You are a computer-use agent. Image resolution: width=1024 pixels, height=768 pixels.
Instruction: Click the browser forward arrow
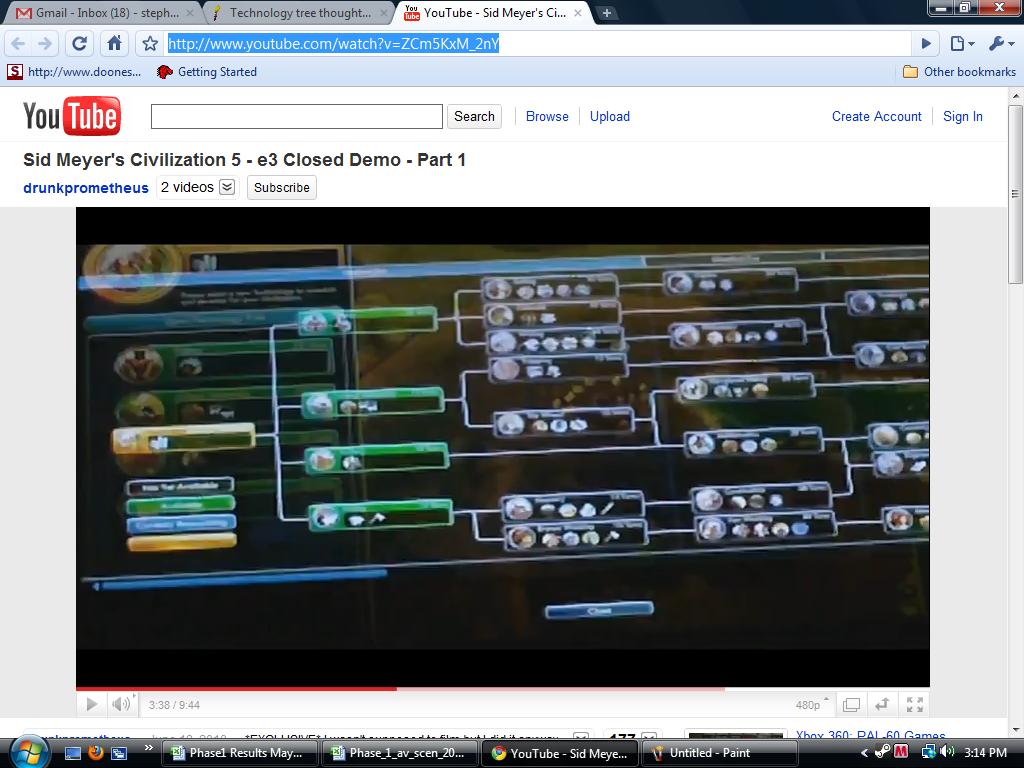coord(44,44)
